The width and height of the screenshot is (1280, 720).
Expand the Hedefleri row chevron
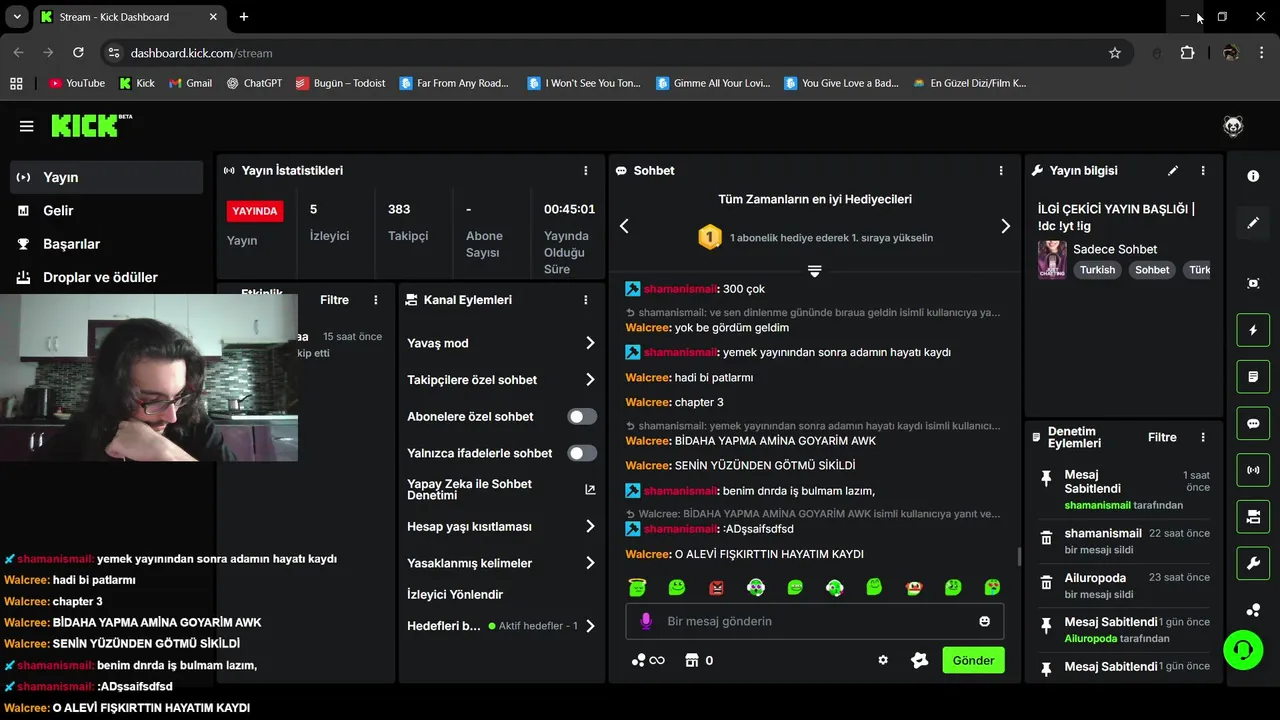point(590,626)
